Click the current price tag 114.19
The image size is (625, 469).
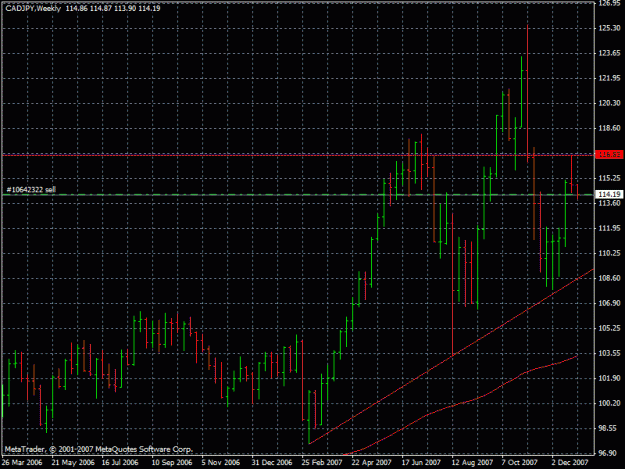(x=609, y=194)
